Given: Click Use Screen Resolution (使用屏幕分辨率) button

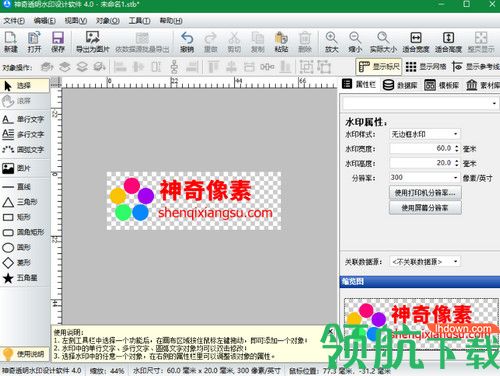Looking at the screenshot, I should (x=425, y=208).
